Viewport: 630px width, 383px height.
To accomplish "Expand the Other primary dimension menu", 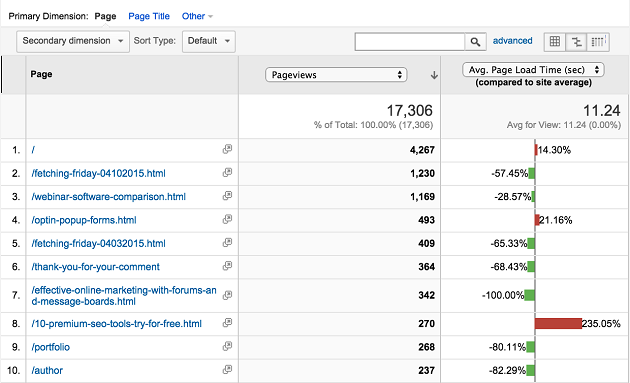I will (197, 16).
